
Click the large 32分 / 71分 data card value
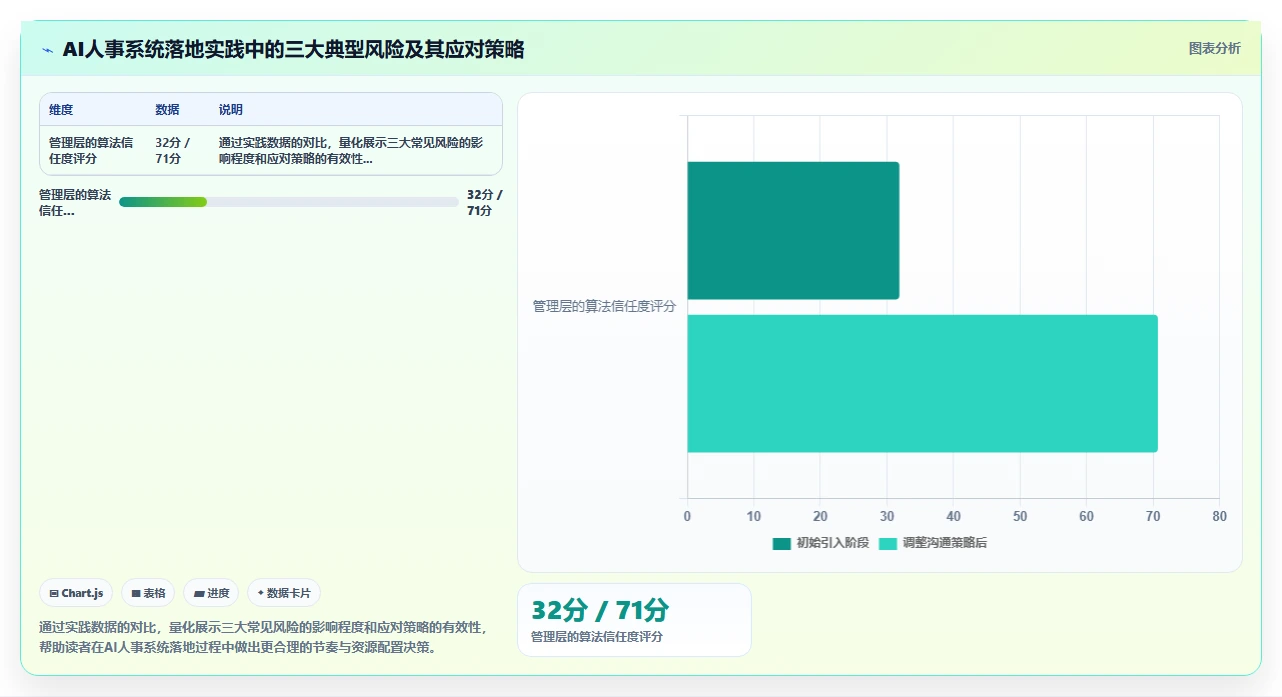[x=600, y=611]
